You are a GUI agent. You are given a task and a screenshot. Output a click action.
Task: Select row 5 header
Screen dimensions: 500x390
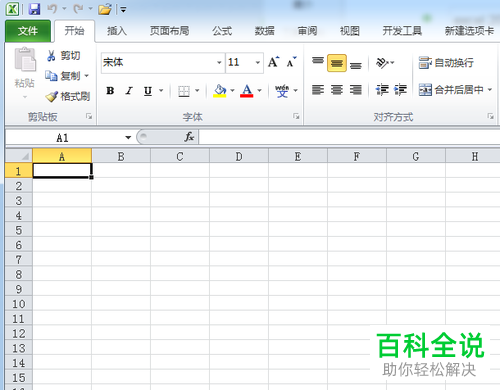[x=19, y=230]
